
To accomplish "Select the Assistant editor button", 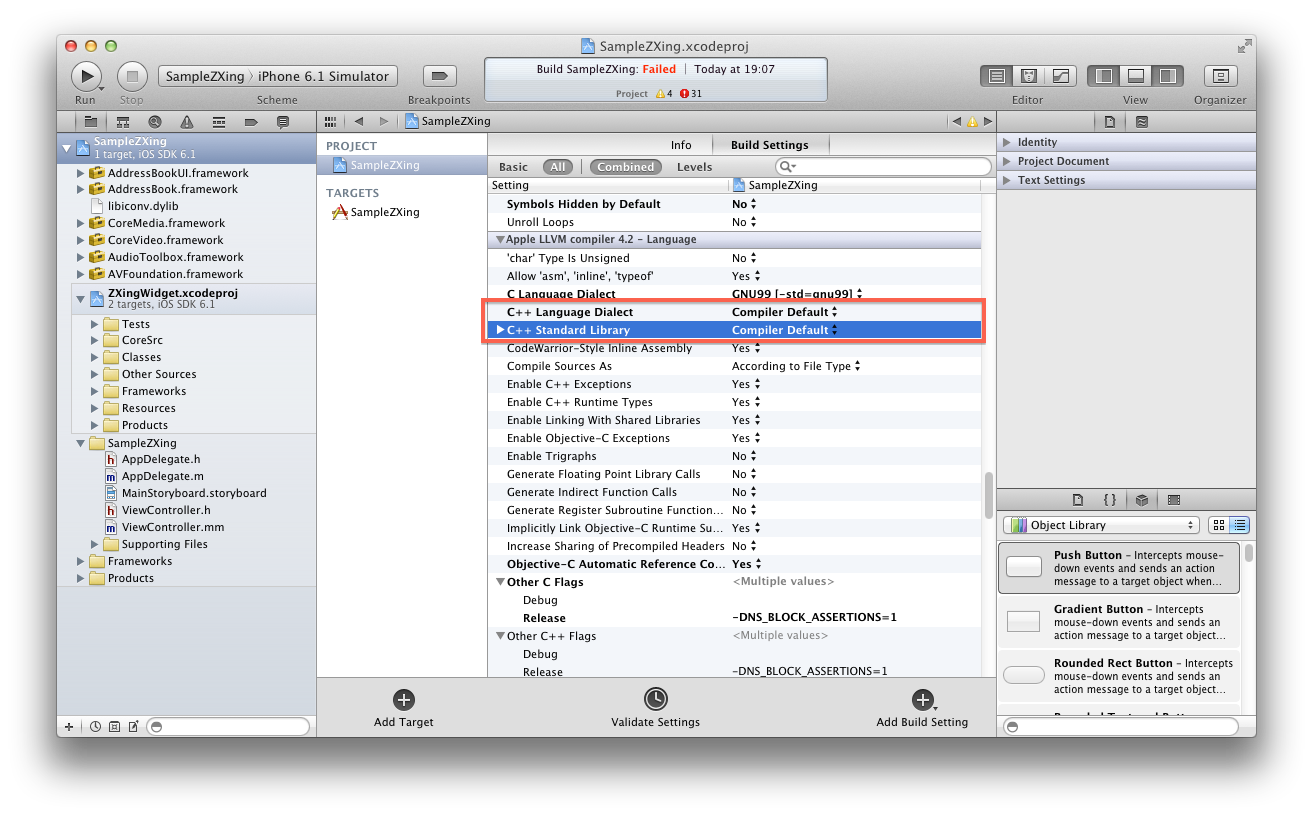I will click(1028, 76).
